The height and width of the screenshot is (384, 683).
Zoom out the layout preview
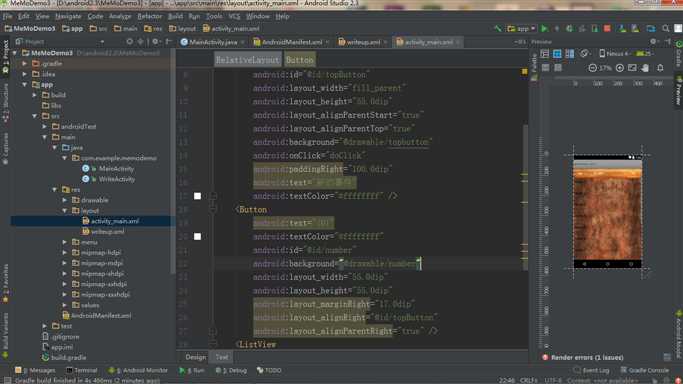coord(592,68)
